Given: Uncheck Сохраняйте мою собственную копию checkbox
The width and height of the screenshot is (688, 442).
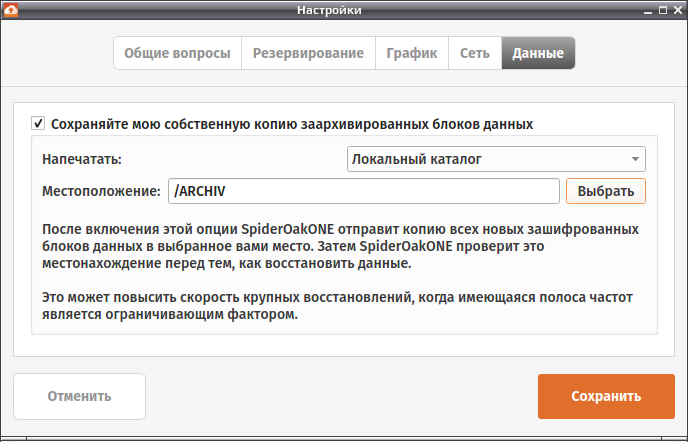Looking at the screenshot, I should tap(38, 123).
